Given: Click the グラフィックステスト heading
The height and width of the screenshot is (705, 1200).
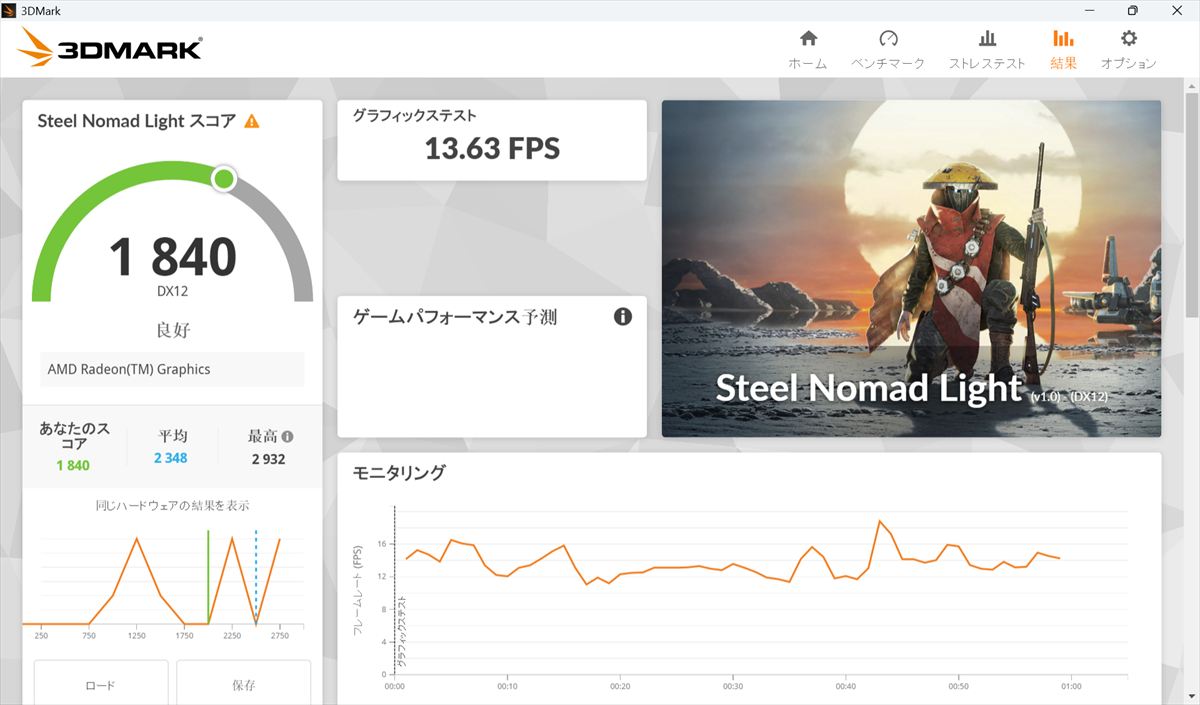Looking at the screenshot, I should 414,116.
